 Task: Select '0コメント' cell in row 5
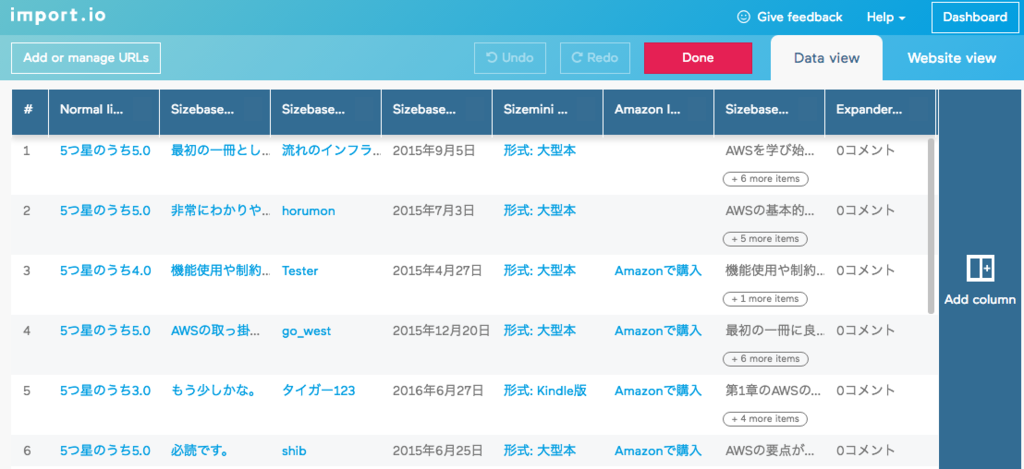tap(865, 391)
